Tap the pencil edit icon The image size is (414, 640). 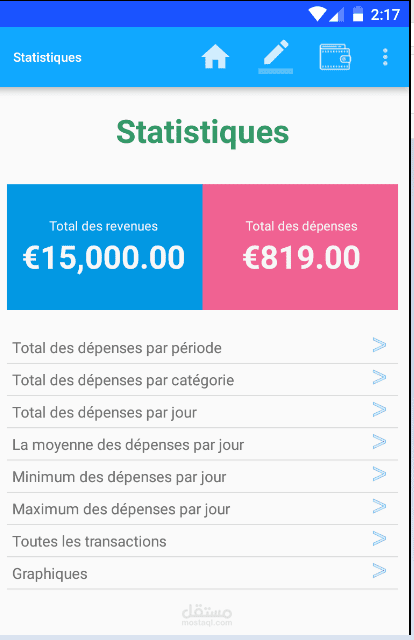point(276,57)
